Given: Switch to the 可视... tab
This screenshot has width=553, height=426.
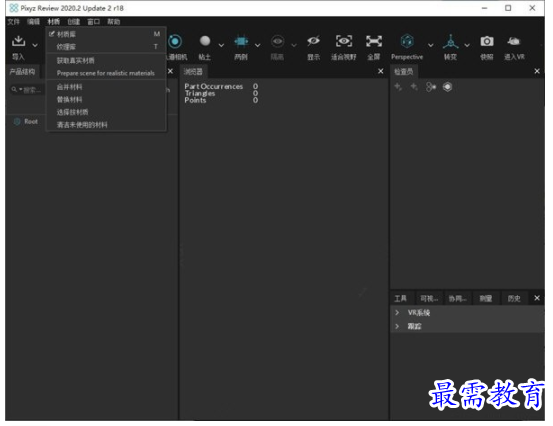Looking at the screenshot, I should pos(429,299).
